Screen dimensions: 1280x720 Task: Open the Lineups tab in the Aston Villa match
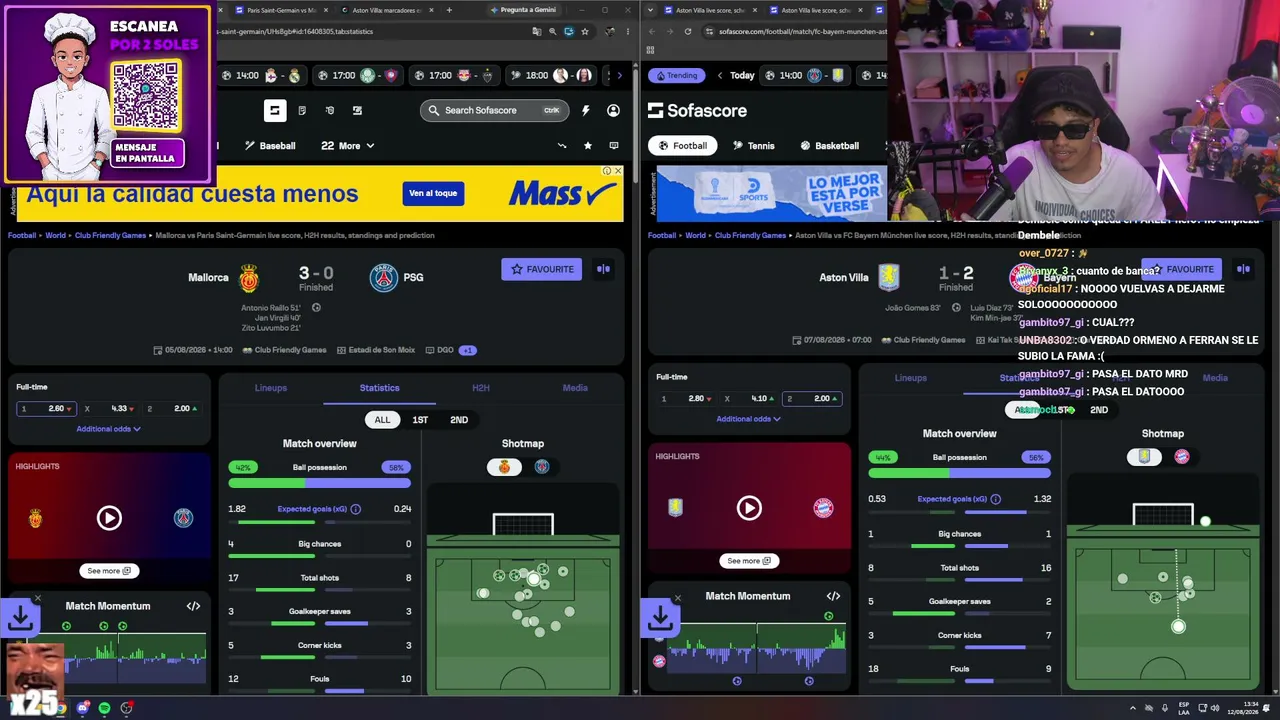911,378
